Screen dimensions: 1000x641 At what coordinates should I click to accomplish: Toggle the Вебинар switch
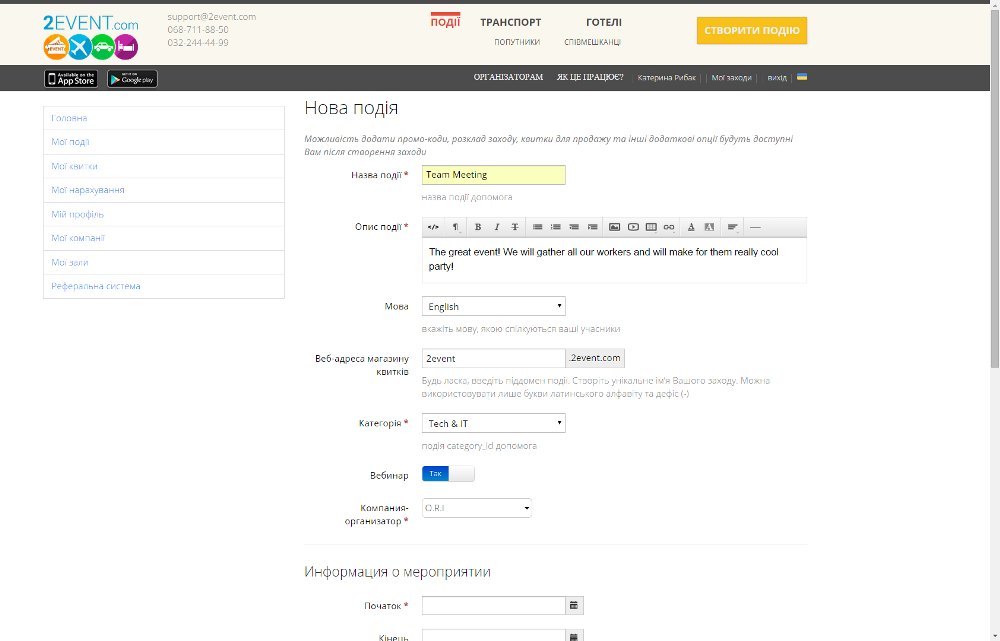coord(448,474)
